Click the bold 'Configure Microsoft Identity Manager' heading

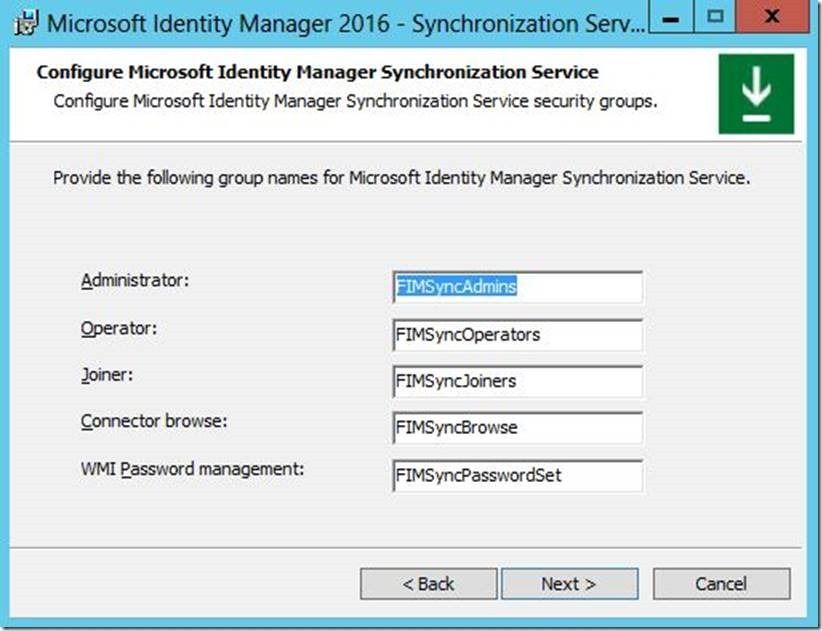[317, 72]
